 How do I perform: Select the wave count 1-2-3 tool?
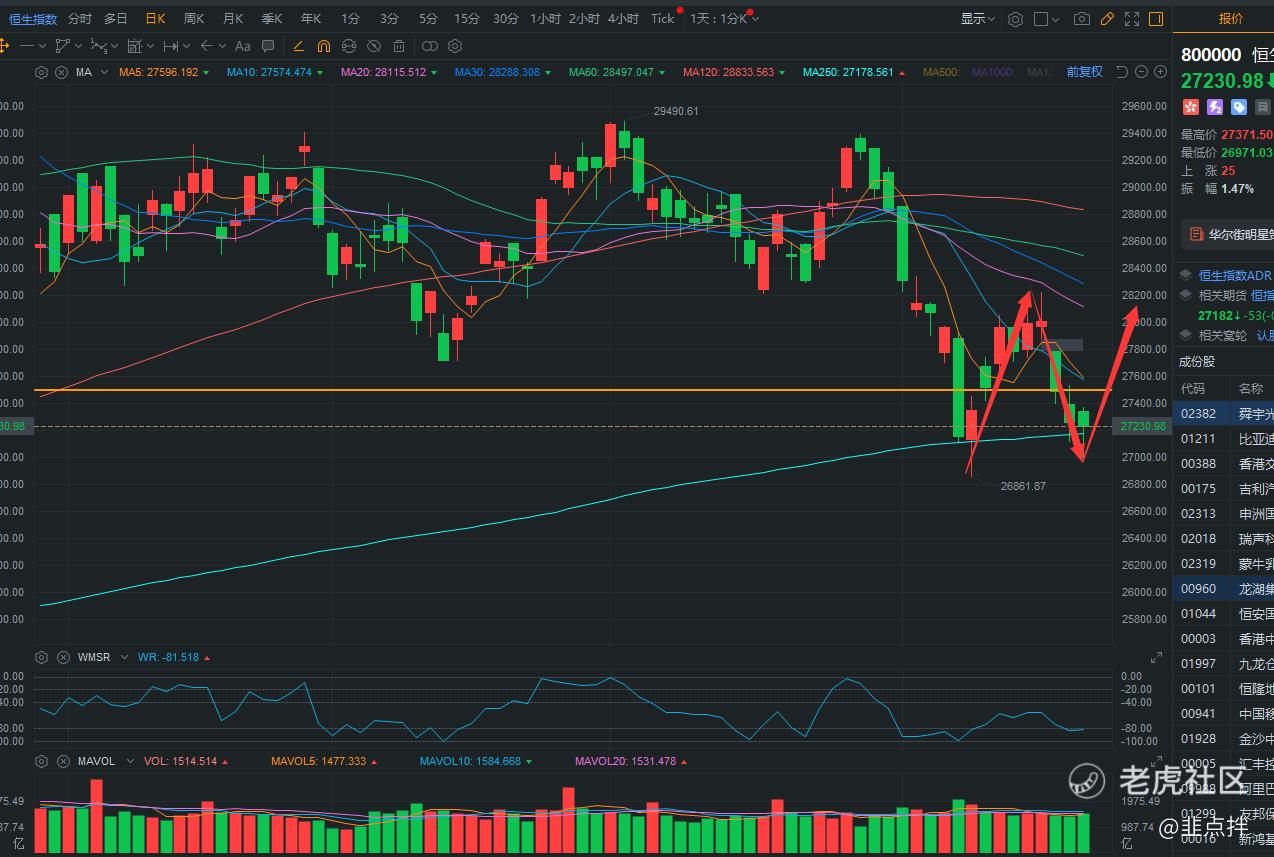(98, 46)
